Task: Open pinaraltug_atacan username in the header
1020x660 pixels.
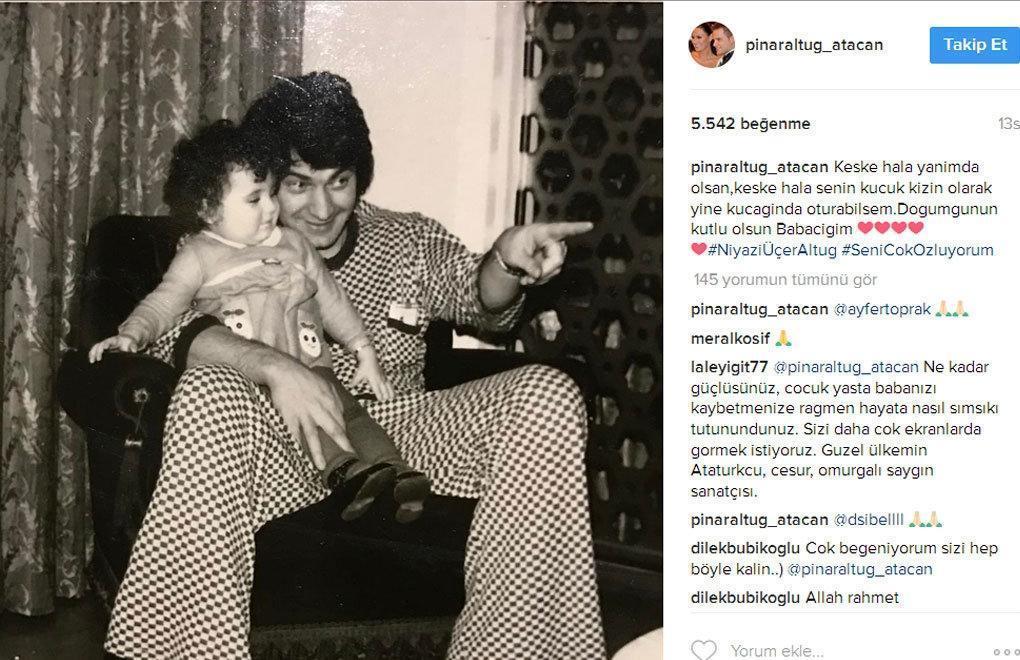Action: [814, 45]
